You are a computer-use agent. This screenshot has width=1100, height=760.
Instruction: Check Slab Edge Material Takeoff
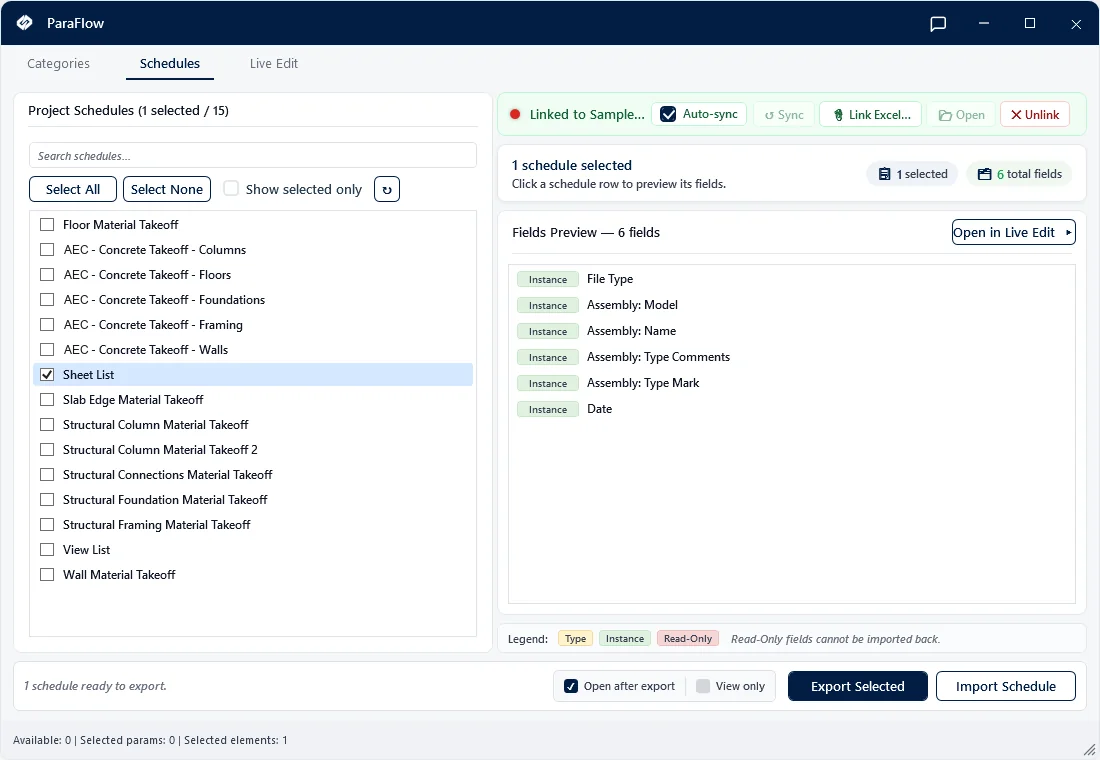click(47, 400)
